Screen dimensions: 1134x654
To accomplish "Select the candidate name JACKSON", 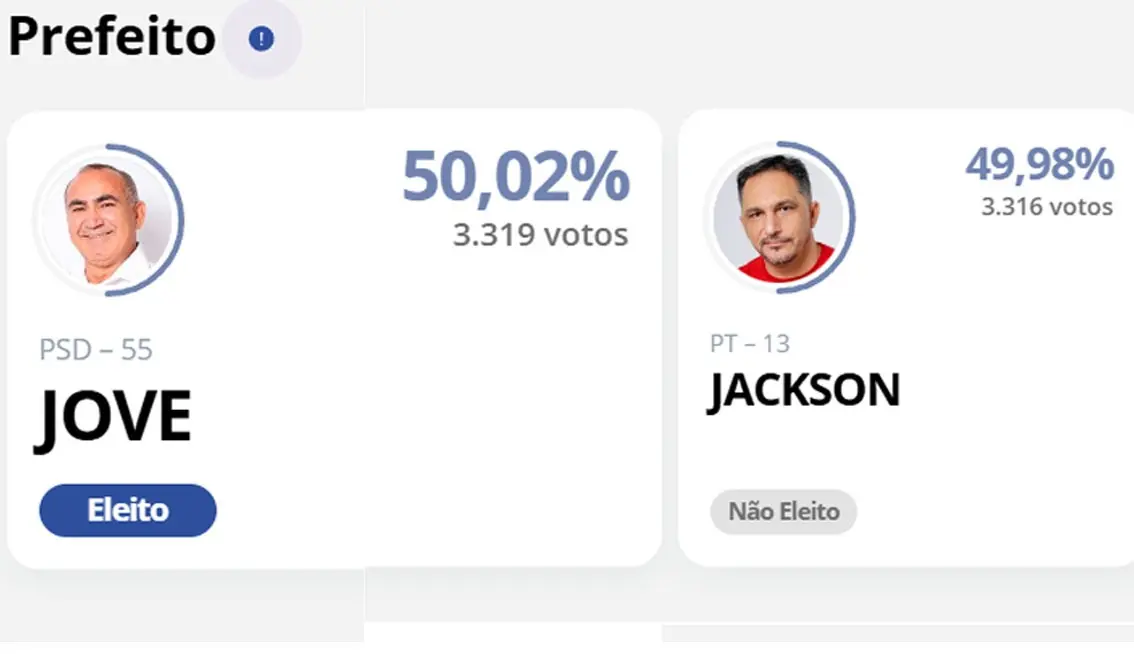I will point(805,390).
